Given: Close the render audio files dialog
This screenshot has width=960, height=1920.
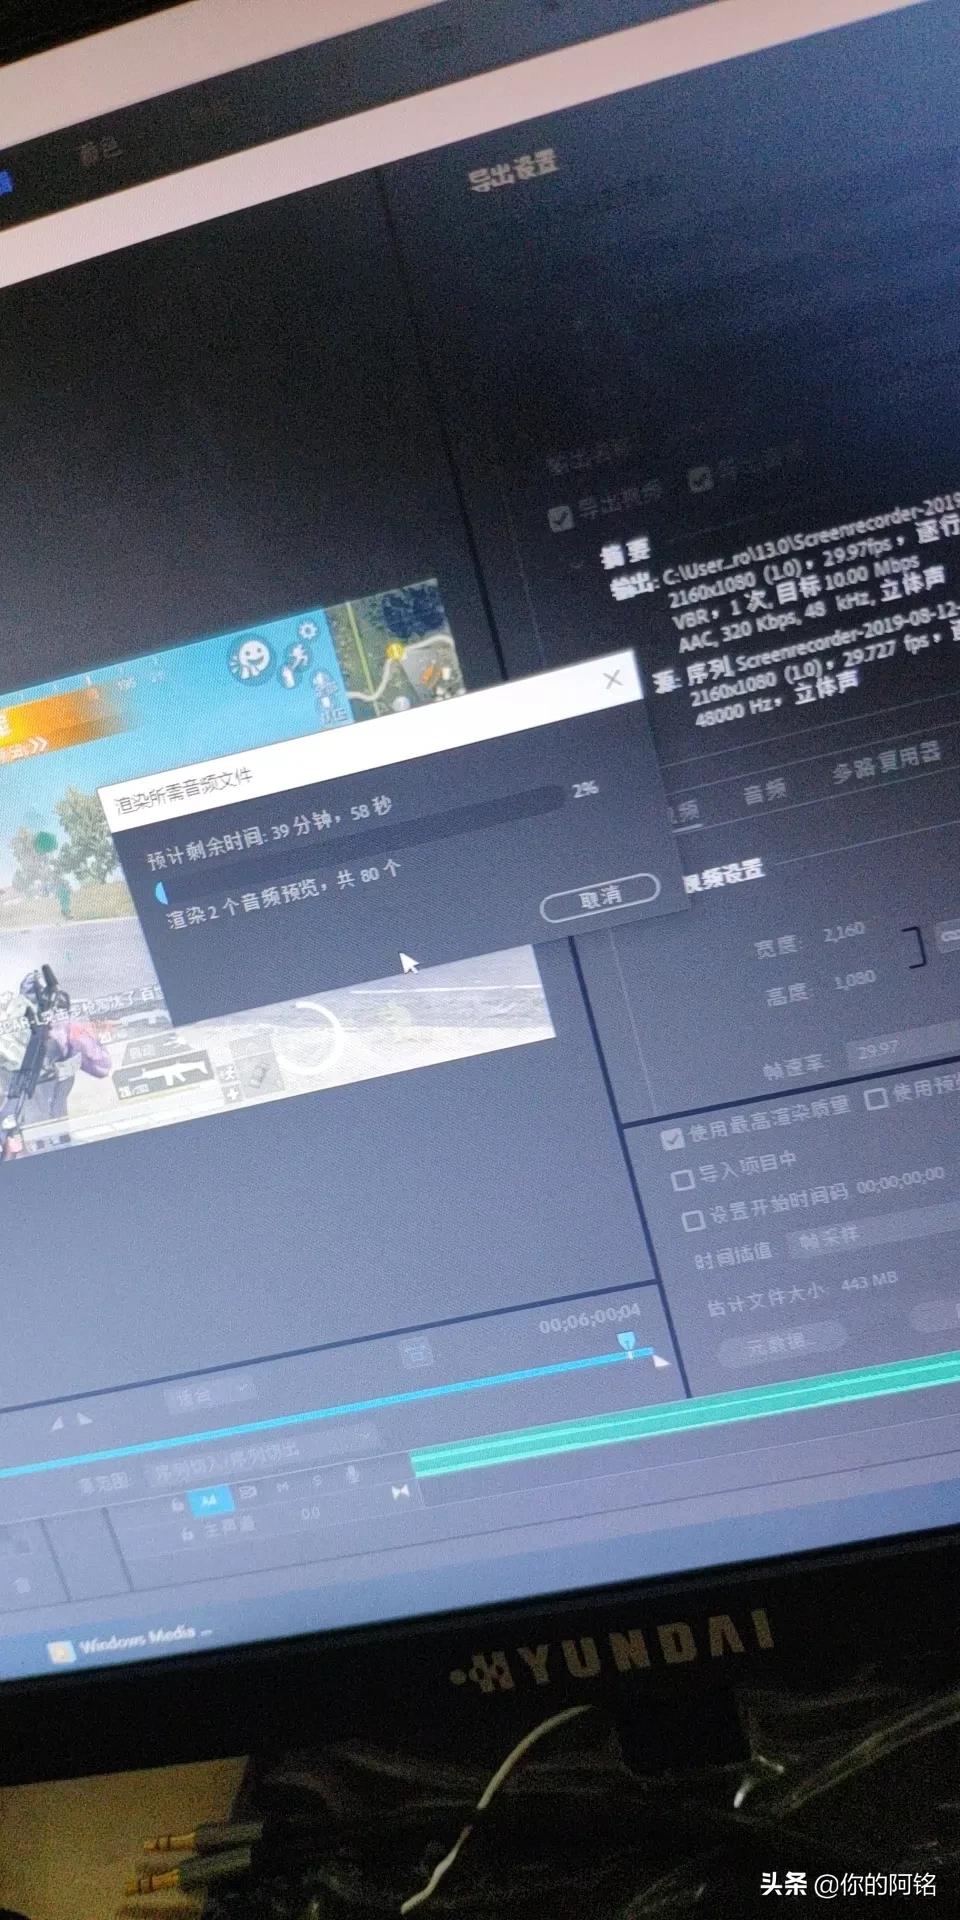Looking at the screenshot, I should click(613, 680).
